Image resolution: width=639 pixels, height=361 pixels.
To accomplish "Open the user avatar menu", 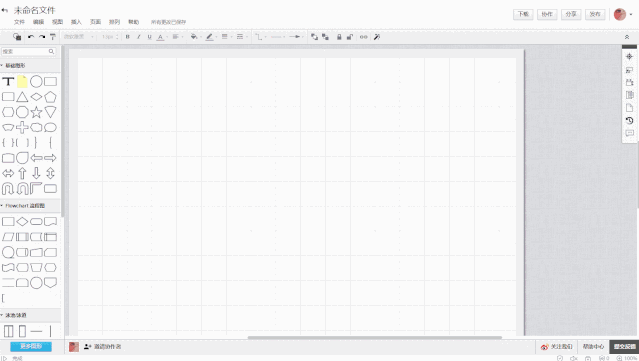I will 623,14.
